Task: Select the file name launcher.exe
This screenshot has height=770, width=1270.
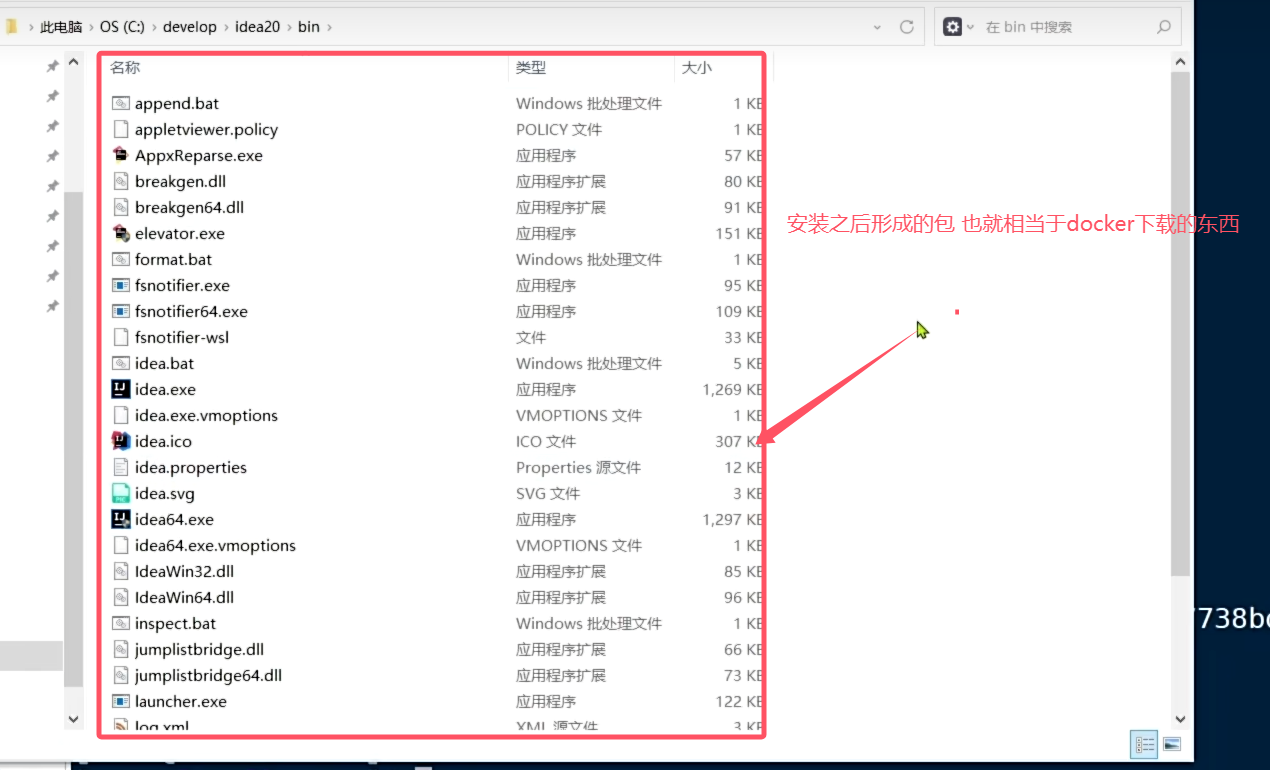Action: (181, 701)
